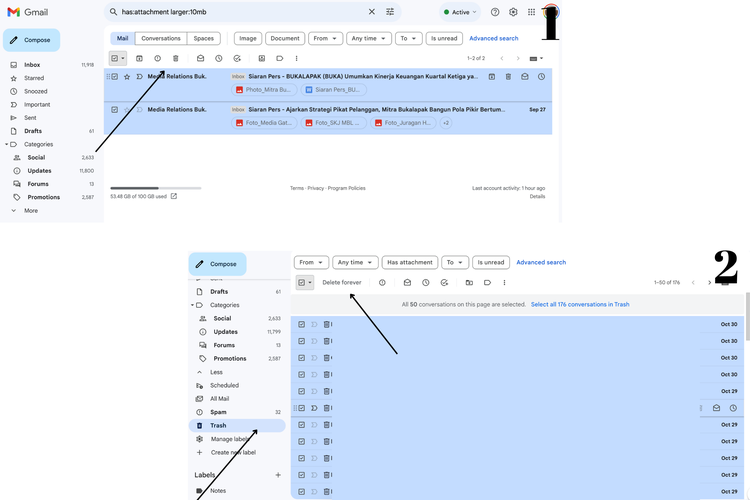Star the first Media Relations Buk. email
Image resolution: width=750 pixels, height=500 pixels.
coord(127,76)
